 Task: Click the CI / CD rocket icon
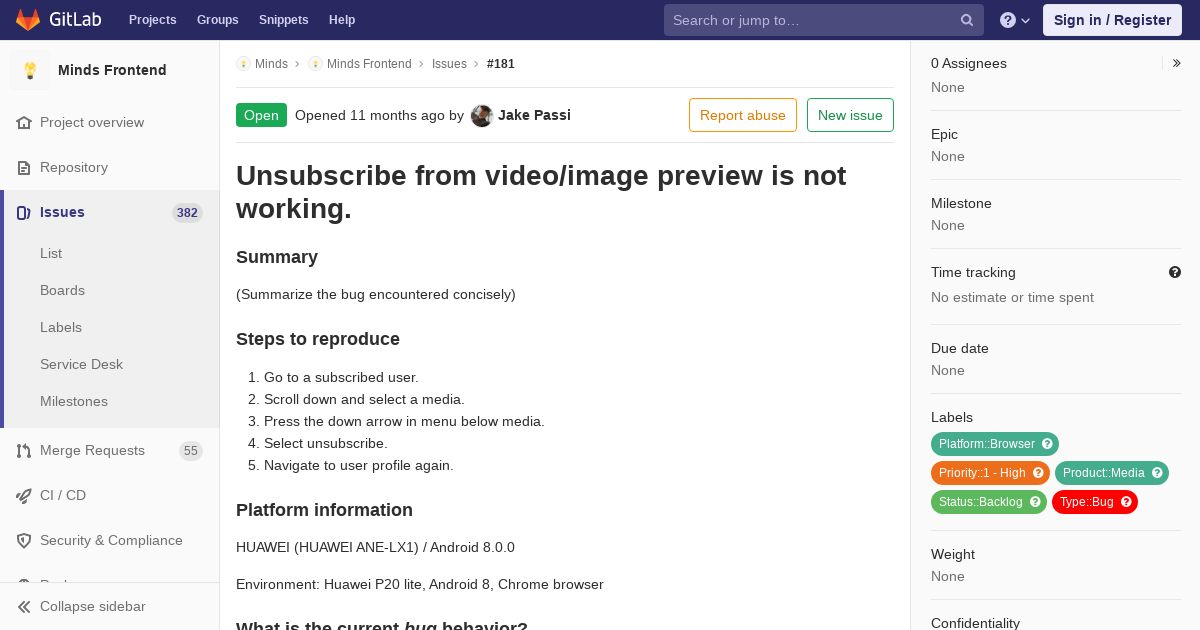(x=24, y=496)
